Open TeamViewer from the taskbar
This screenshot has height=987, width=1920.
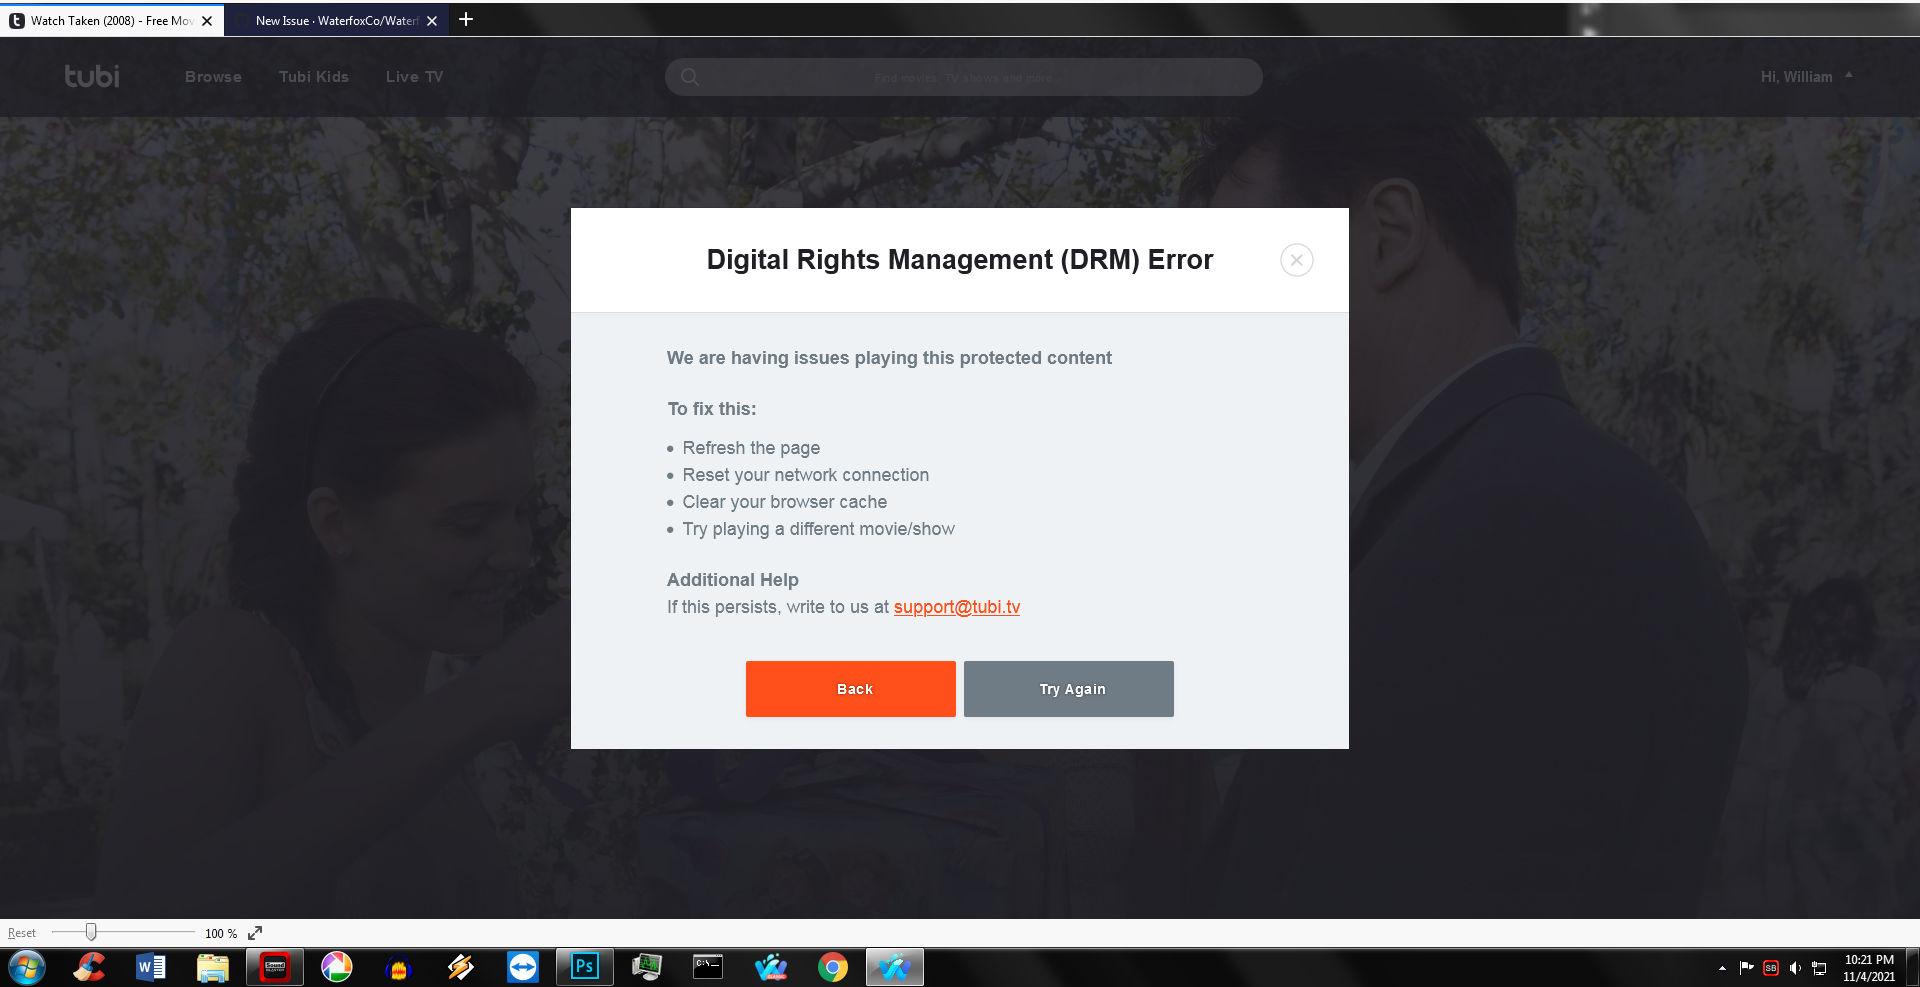[523, 966]
